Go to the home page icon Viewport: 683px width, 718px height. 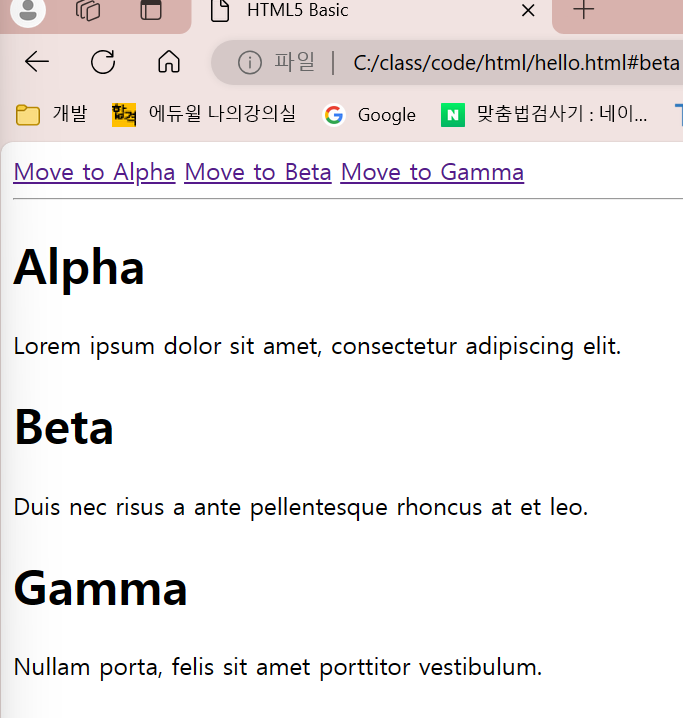click(169, 62)
